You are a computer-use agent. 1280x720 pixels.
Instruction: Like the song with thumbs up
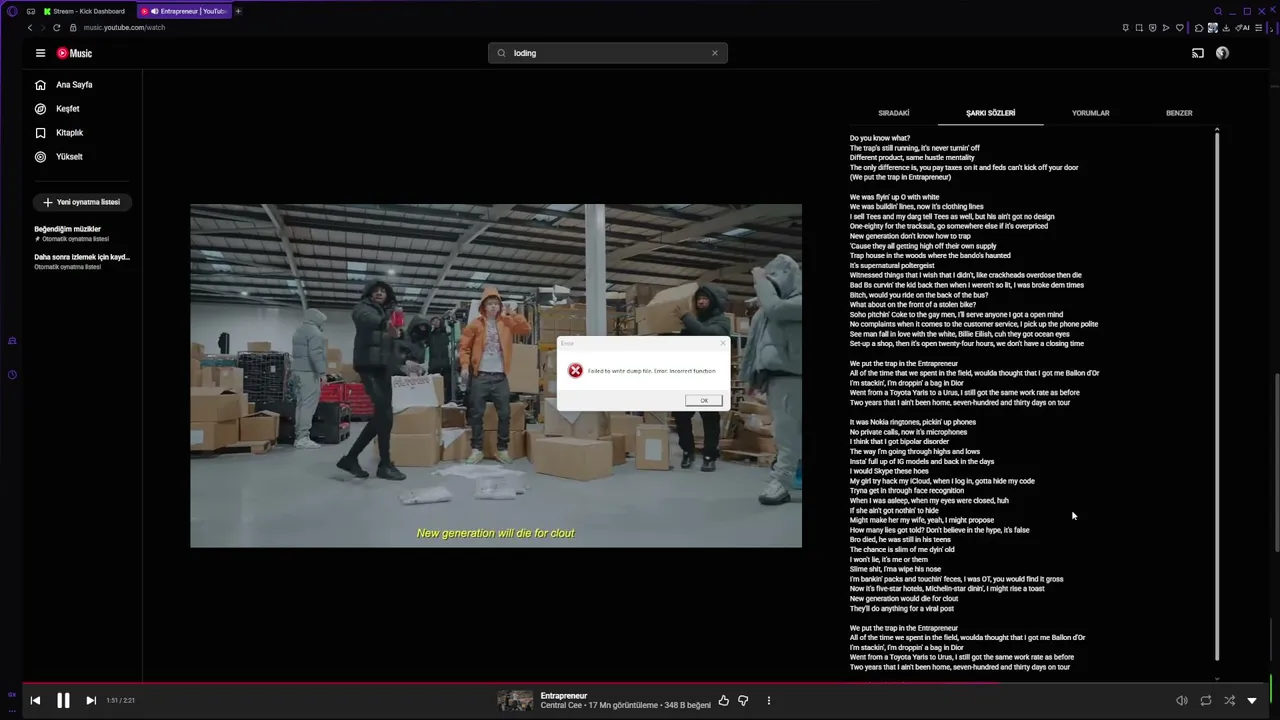coord(724,701)
